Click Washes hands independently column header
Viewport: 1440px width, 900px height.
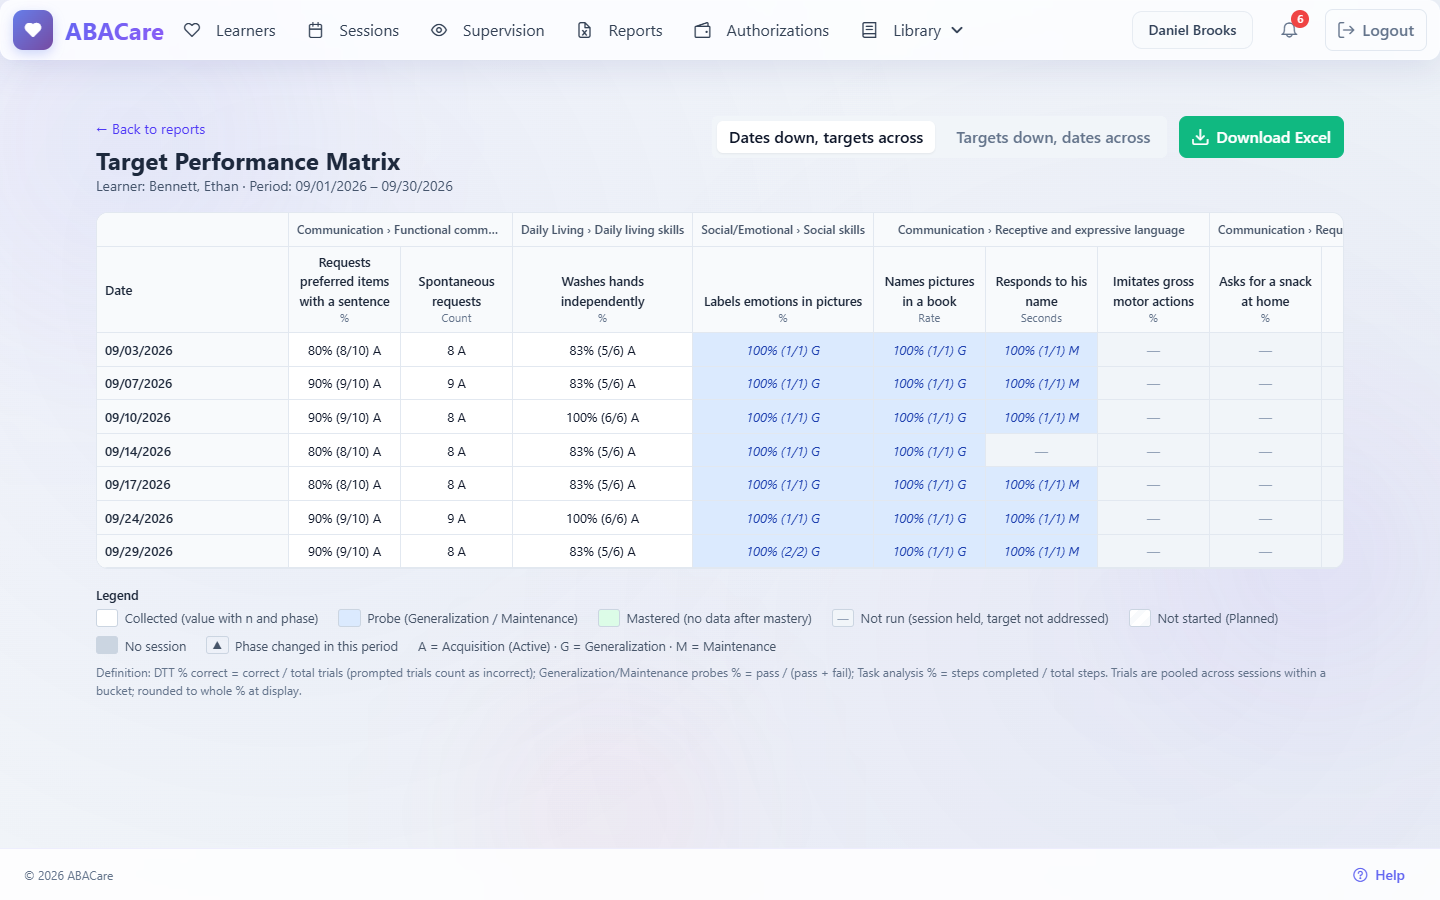click(602, 290)
